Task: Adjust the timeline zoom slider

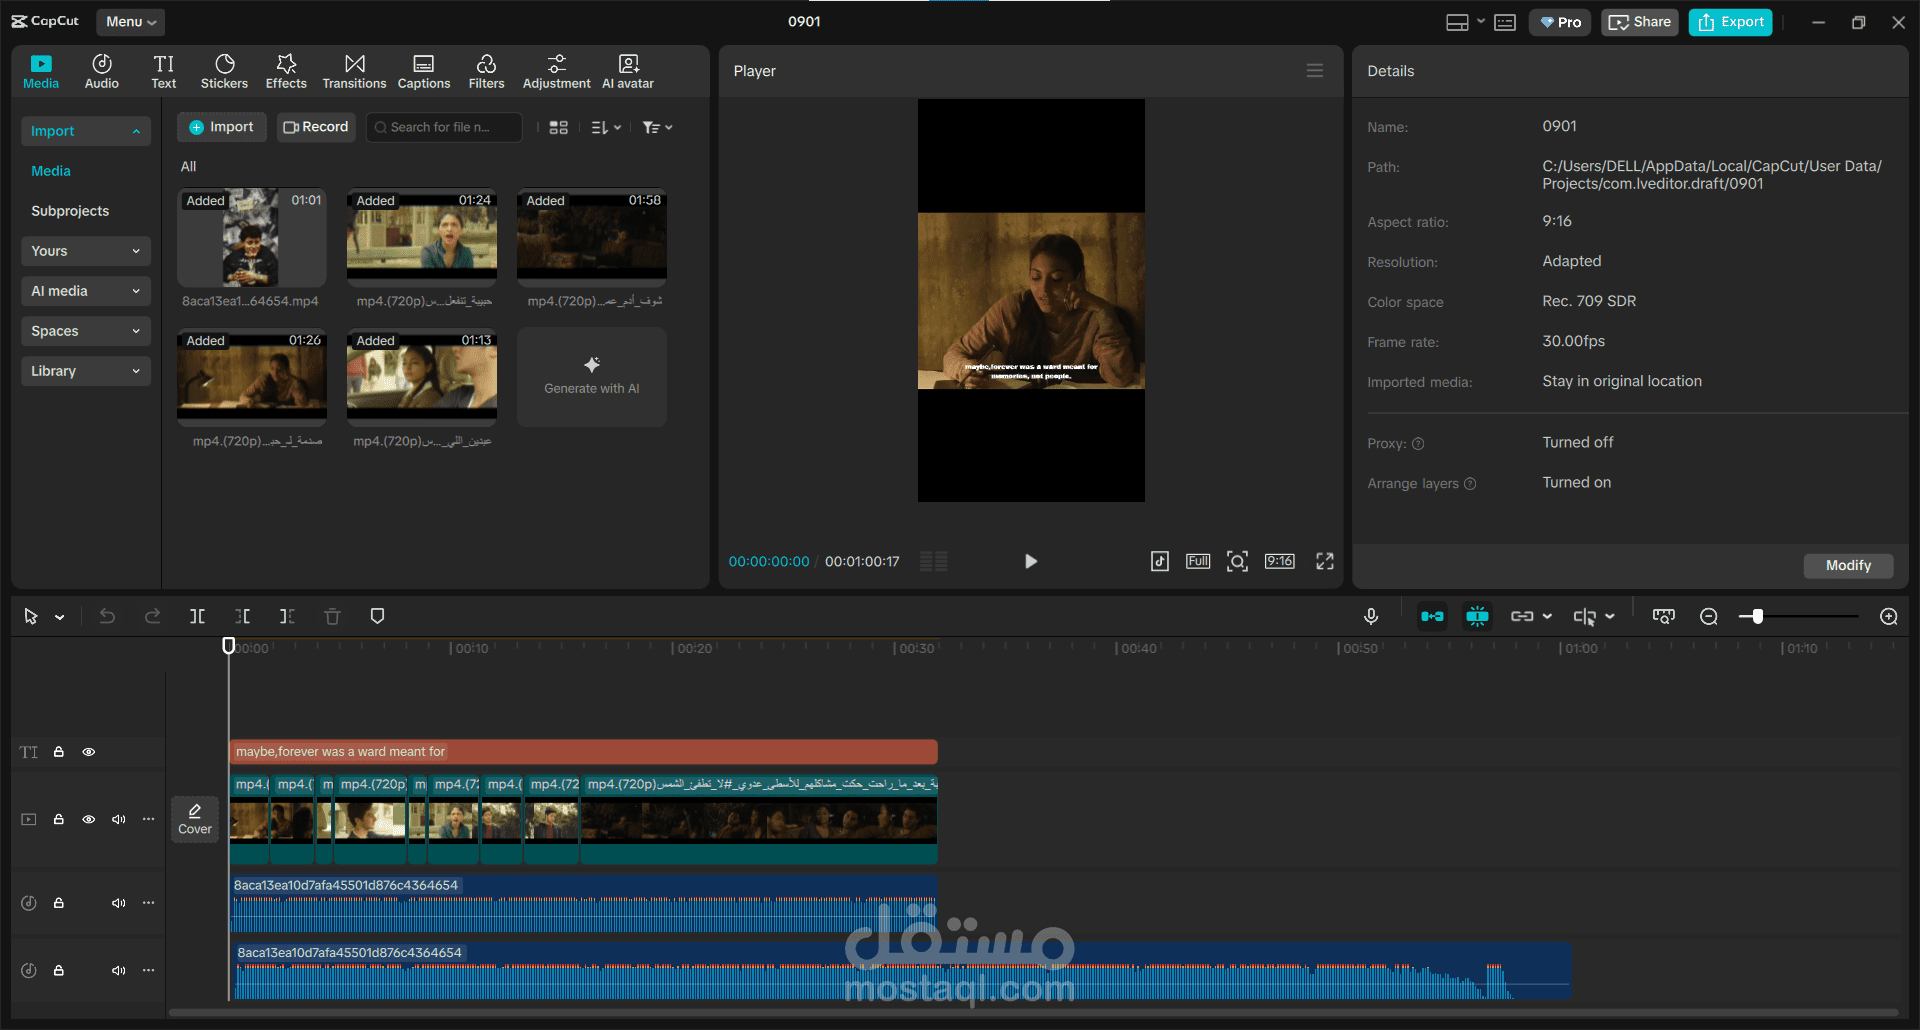Action: tap(1757, 616)
